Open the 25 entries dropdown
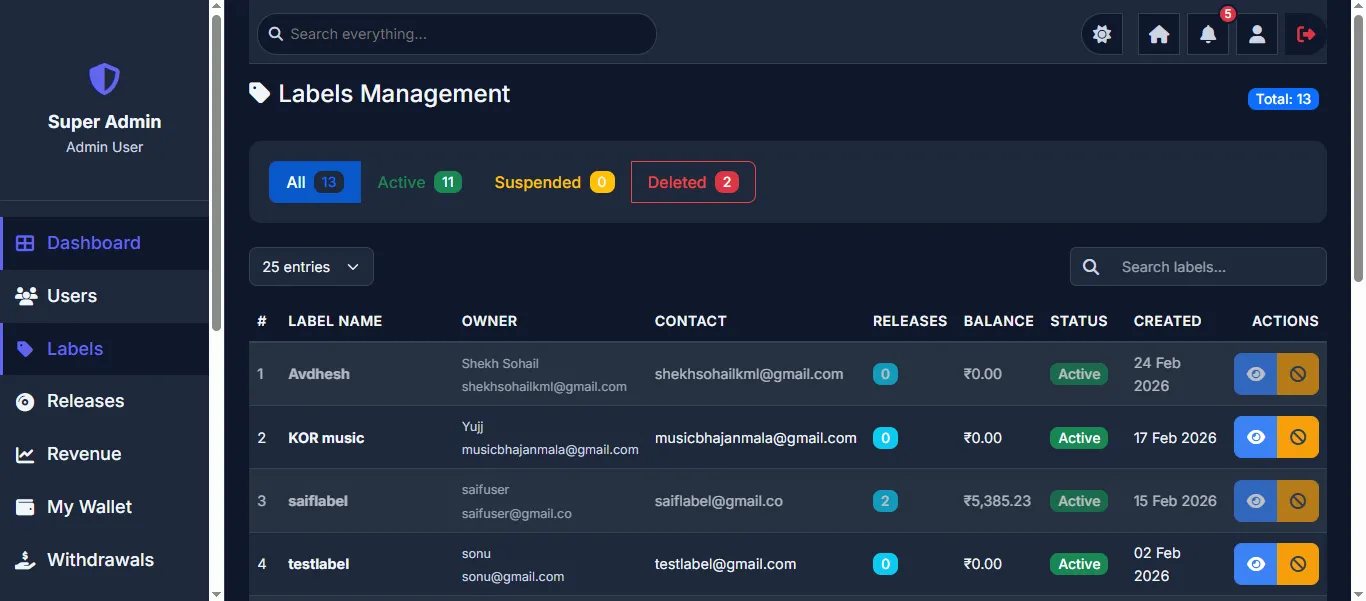Viewport: 1366px width, 601px height. [x=311, y=267]
